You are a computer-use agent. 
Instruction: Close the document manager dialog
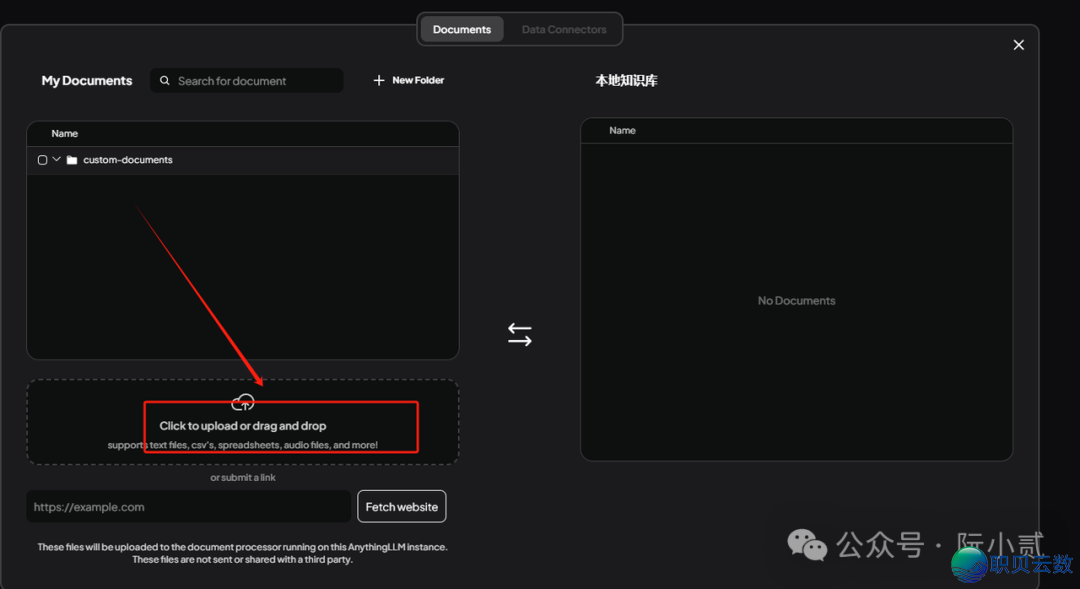(1018, 45)
